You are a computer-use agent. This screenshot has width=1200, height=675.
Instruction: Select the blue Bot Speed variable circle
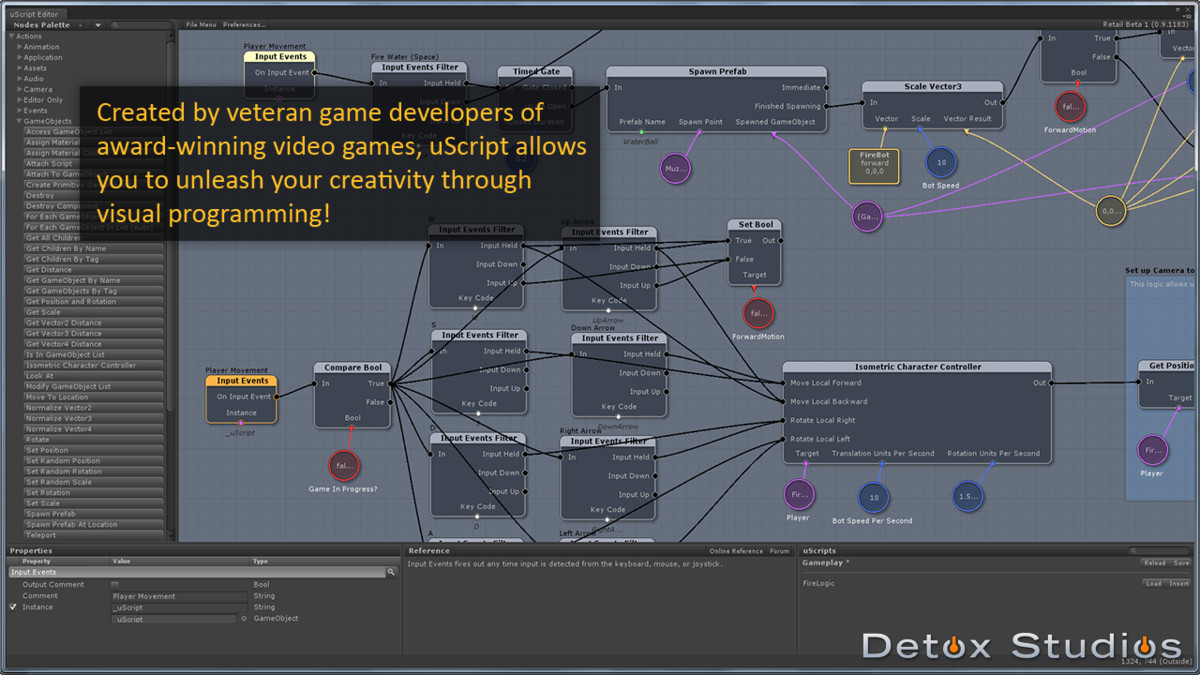click(x=940, y=162)
